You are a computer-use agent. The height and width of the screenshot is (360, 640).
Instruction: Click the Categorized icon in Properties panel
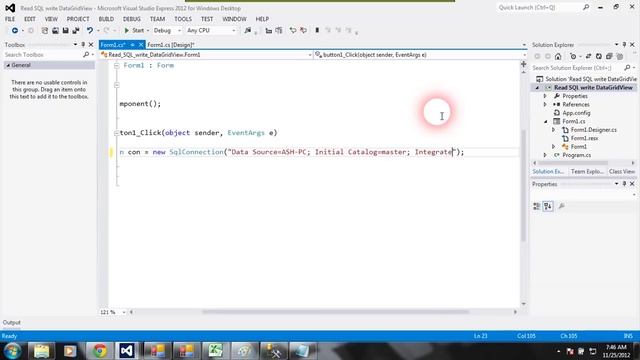click(537, 207)
